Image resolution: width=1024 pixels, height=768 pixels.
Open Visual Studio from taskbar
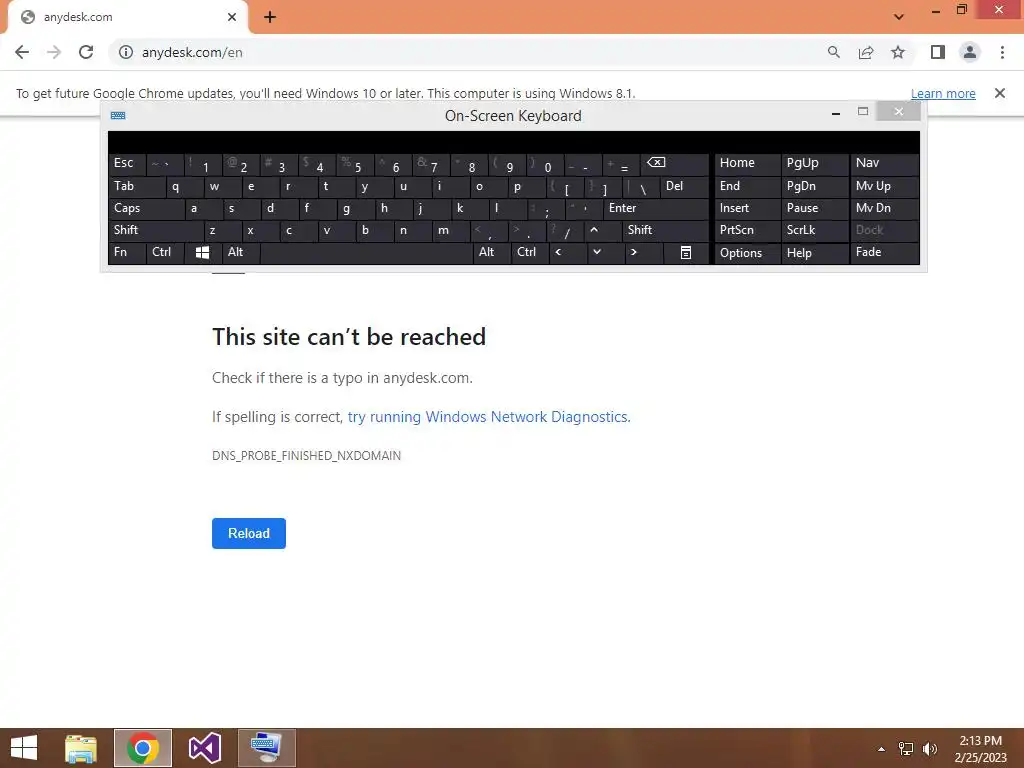point(204,748)
